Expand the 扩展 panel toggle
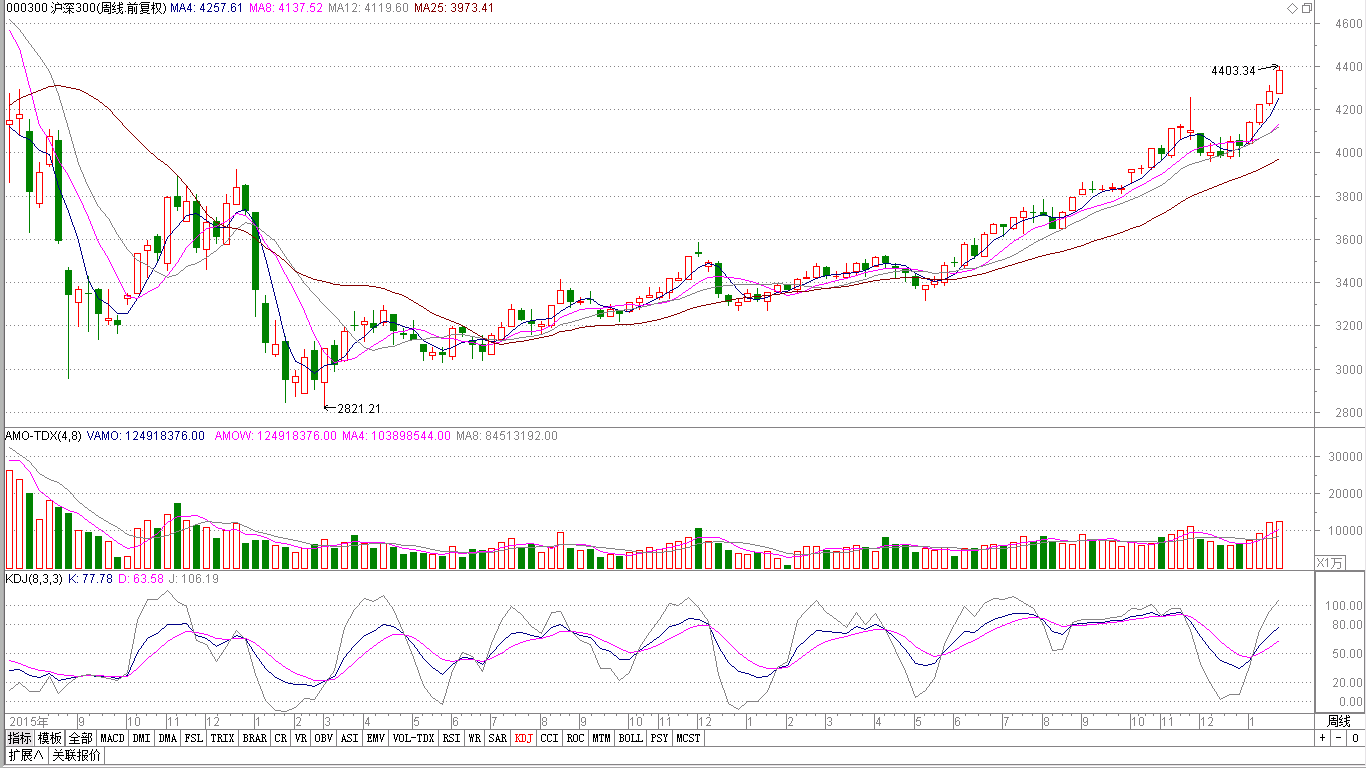Screen dimensions: 1366x768 tap(26, 755)
